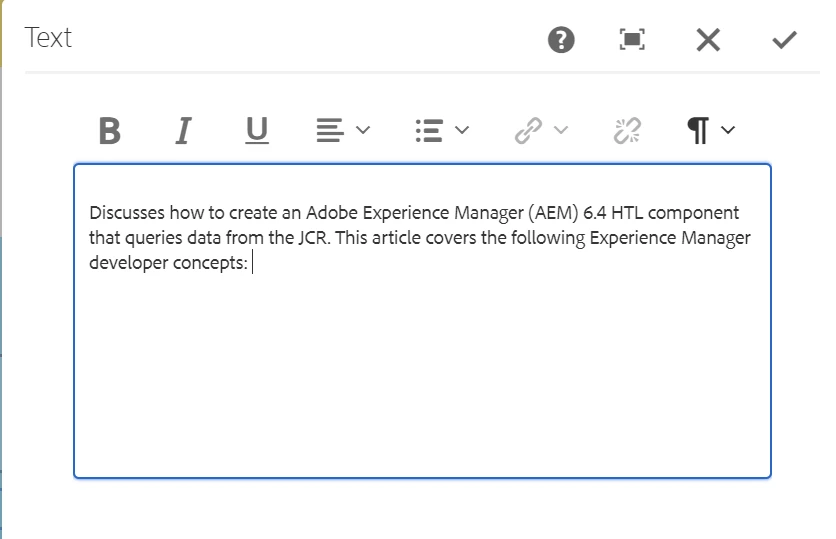Apply underline formatting
The image size is (836, 539).
pyautogui.click(x=256, y=131)
